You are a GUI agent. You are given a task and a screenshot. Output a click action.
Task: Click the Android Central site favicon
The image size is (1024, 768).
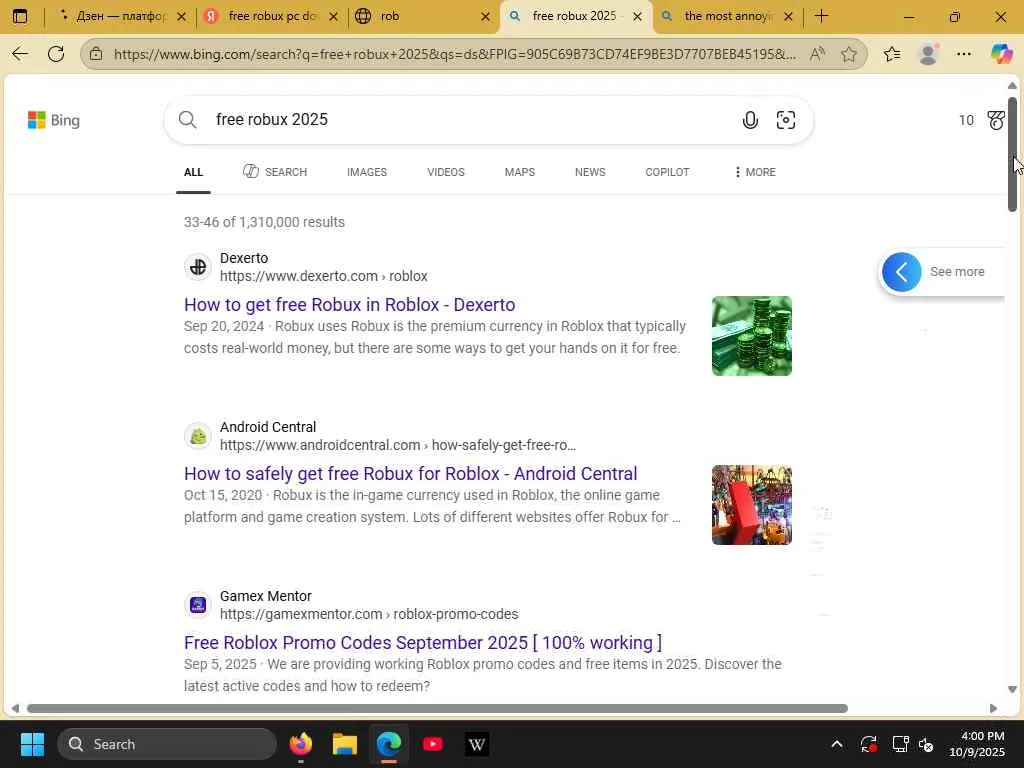pos(198,436)
